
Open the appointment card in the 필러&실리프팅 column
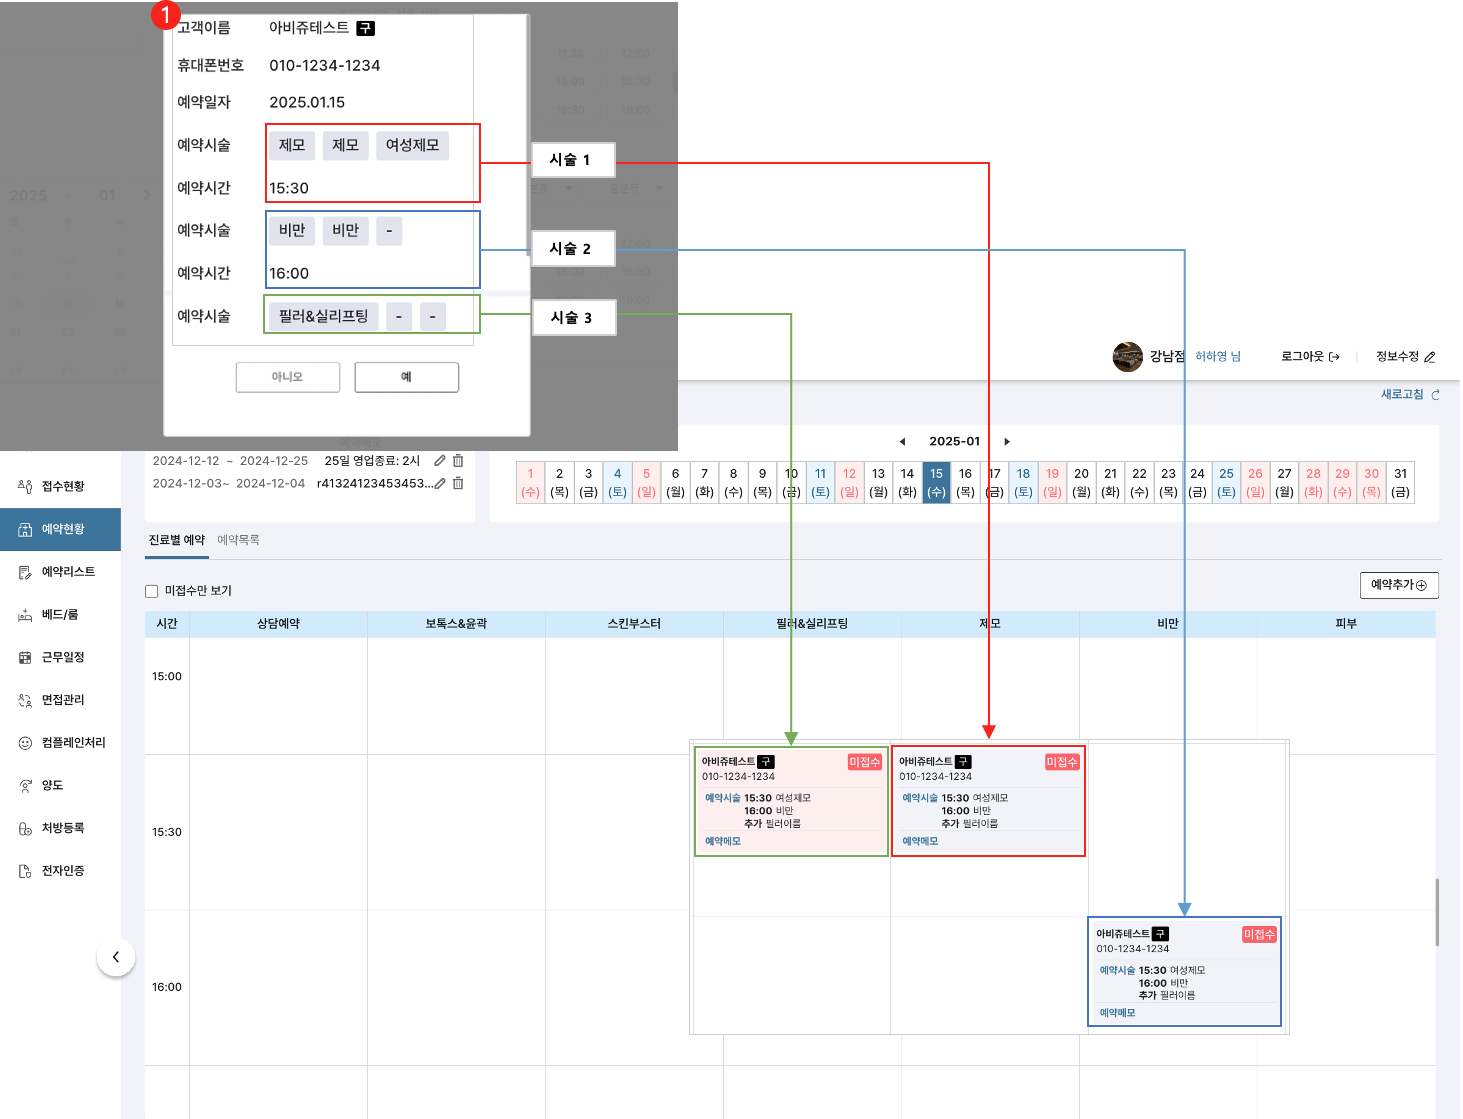point(791,801)
